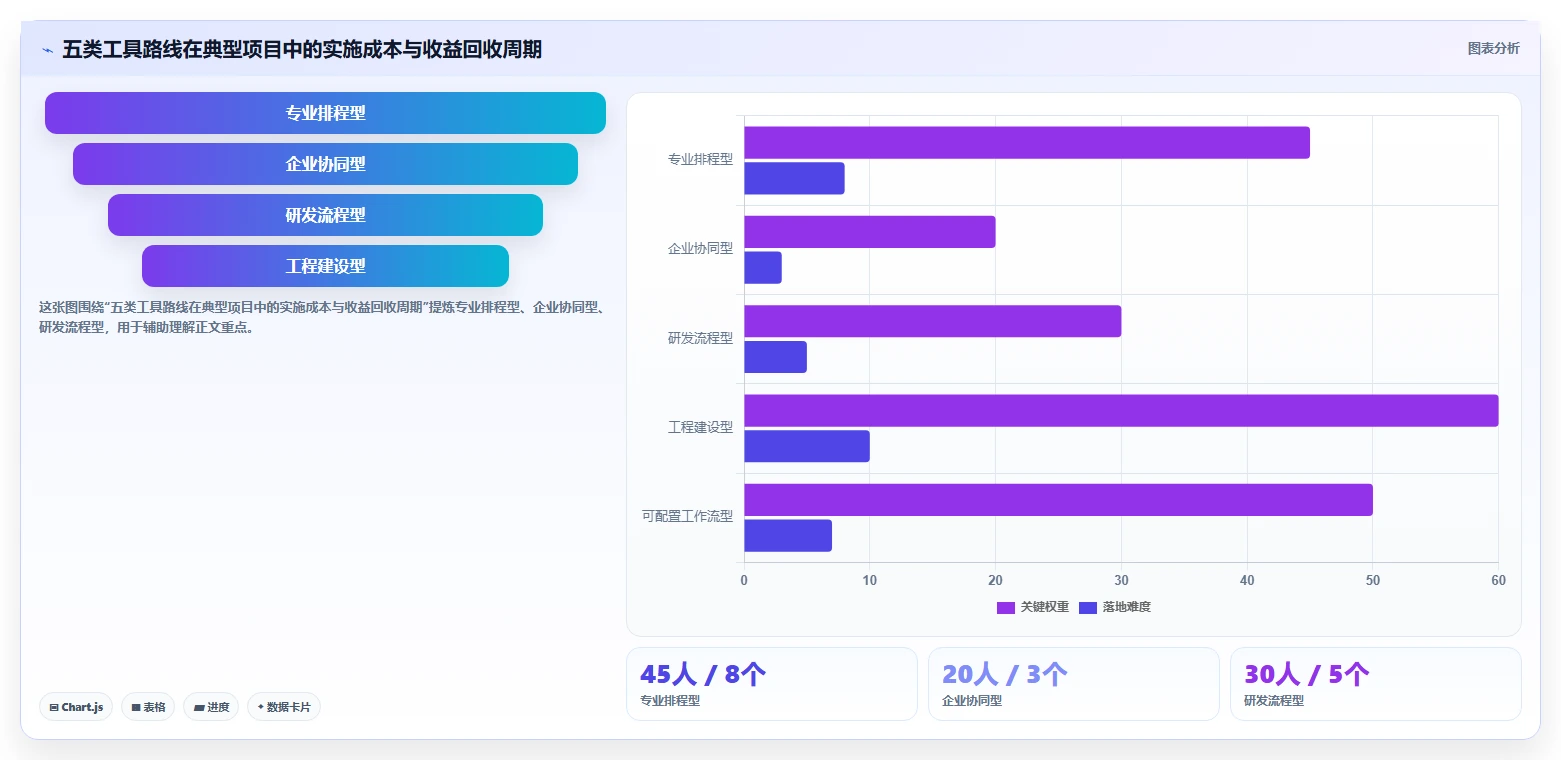The height and width of the screenshot is (760, 1561).
Task: Click the 可配置工作流型 关键权重 bar
Action: click(1058, 500)
